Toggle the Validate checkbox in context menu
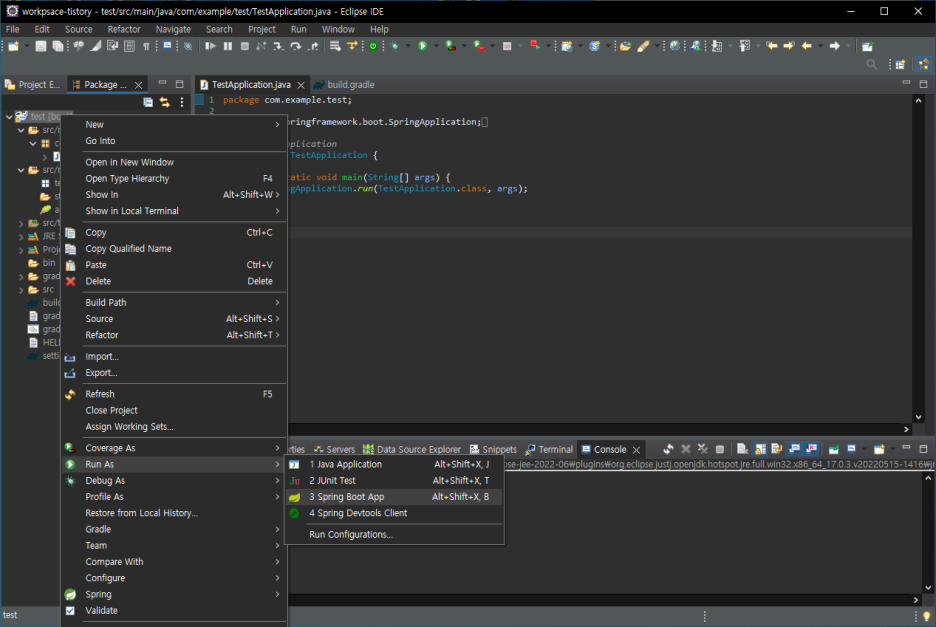 (70, 610)
